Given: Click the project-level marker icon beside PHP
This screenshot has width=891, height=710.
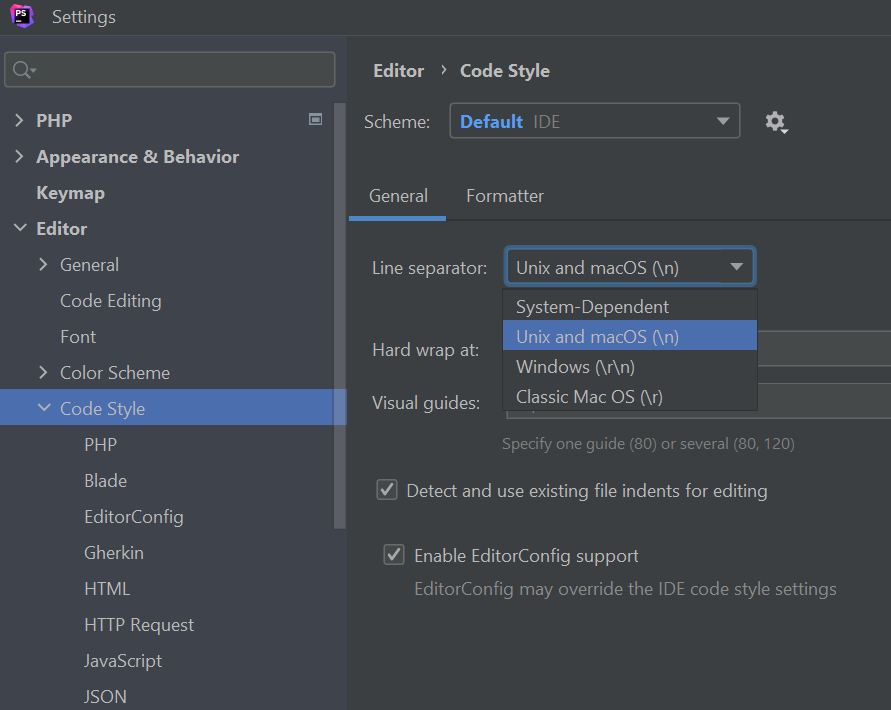Looking at the screenshot, I should click(x=315, y=119).
